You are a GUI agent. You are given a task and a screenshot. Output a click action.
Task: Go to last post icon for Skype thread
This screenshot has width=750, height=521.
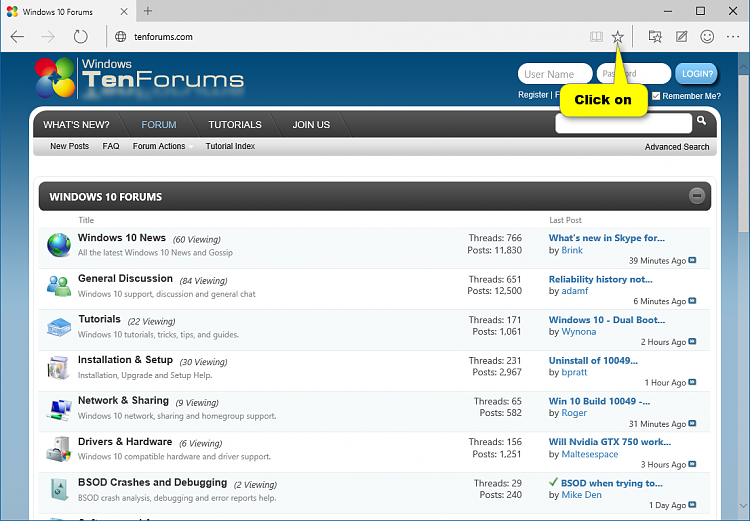[x=692, y=260]
